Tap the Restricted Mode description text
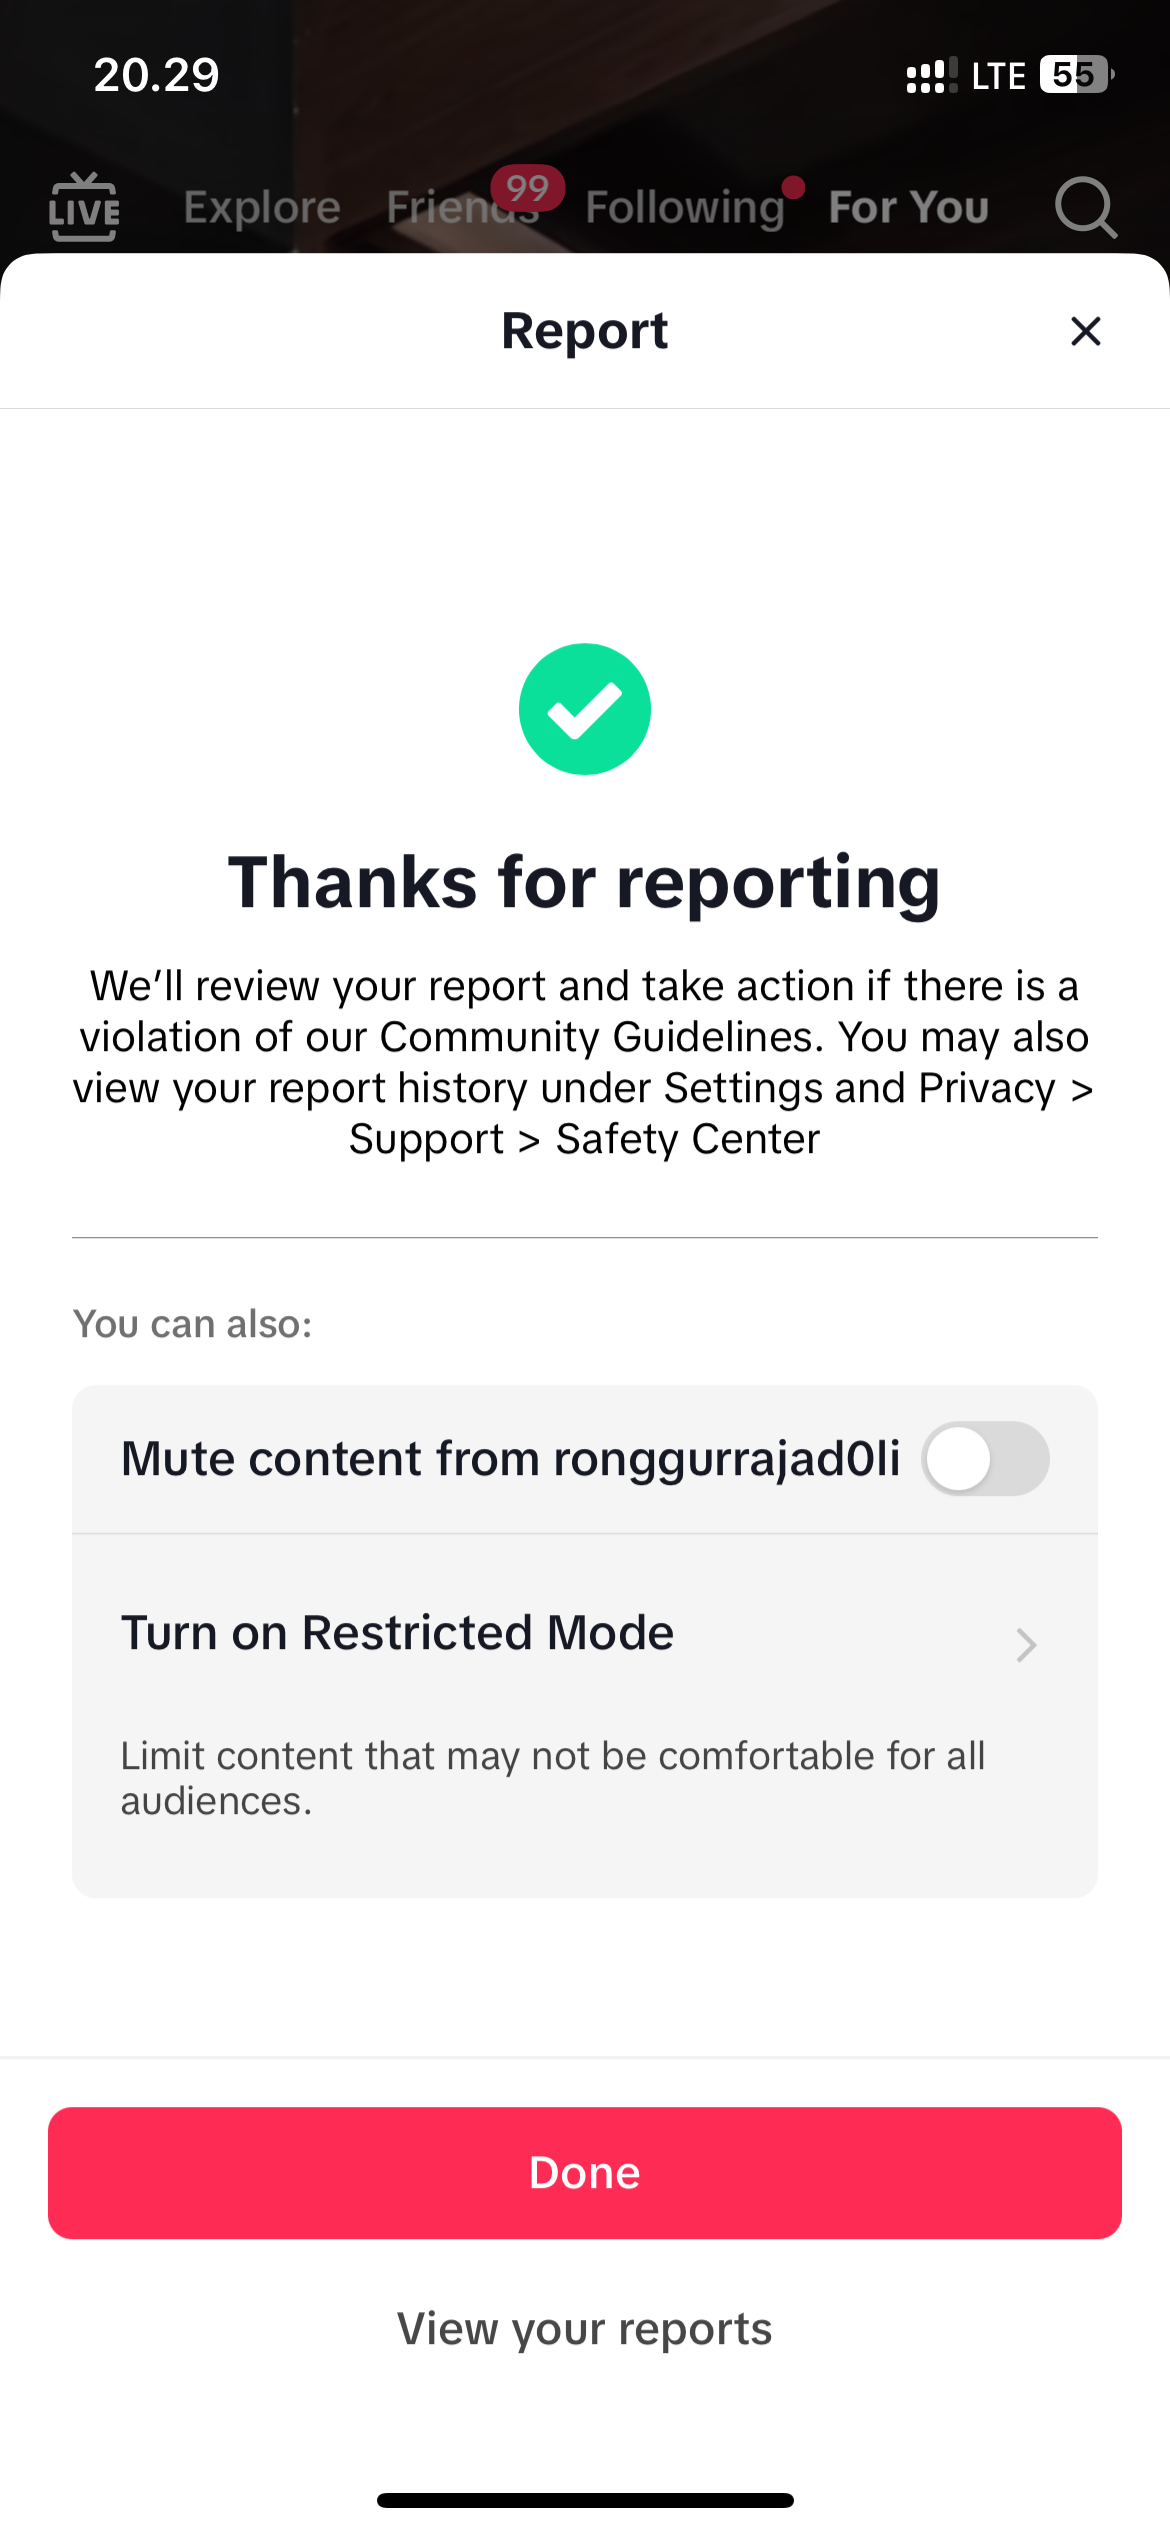Viewport: 1170px width, 2532px height. pos(553,1778)
